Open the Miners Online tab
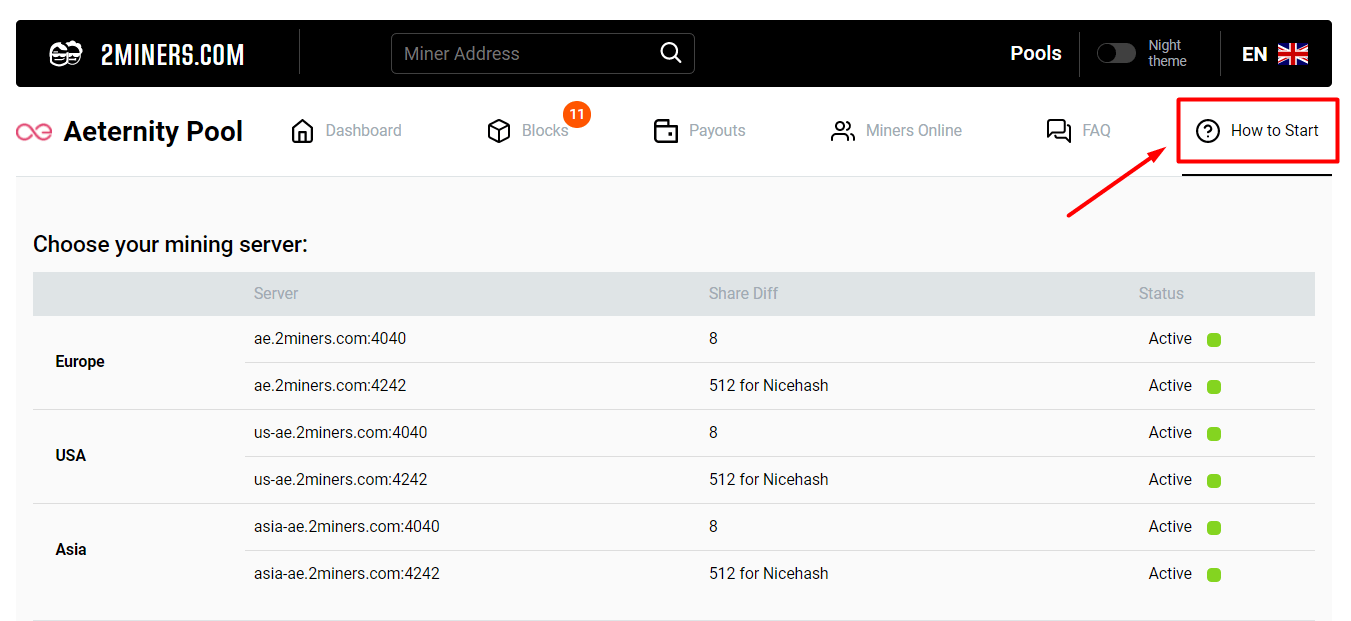 (x=913, y=131)
